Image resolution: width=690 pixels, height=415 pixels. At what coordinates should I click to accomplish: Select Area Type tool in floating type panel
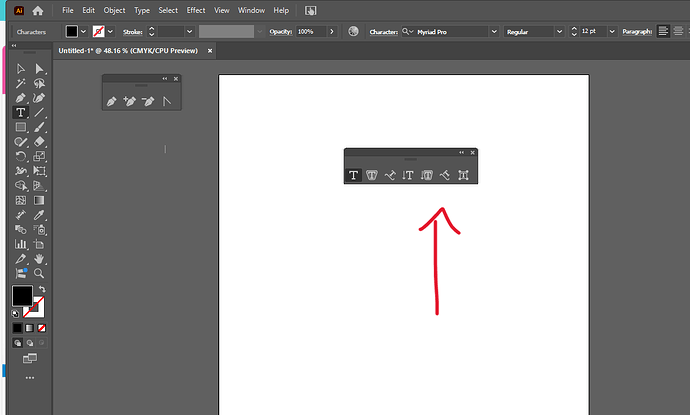point(372,175)
